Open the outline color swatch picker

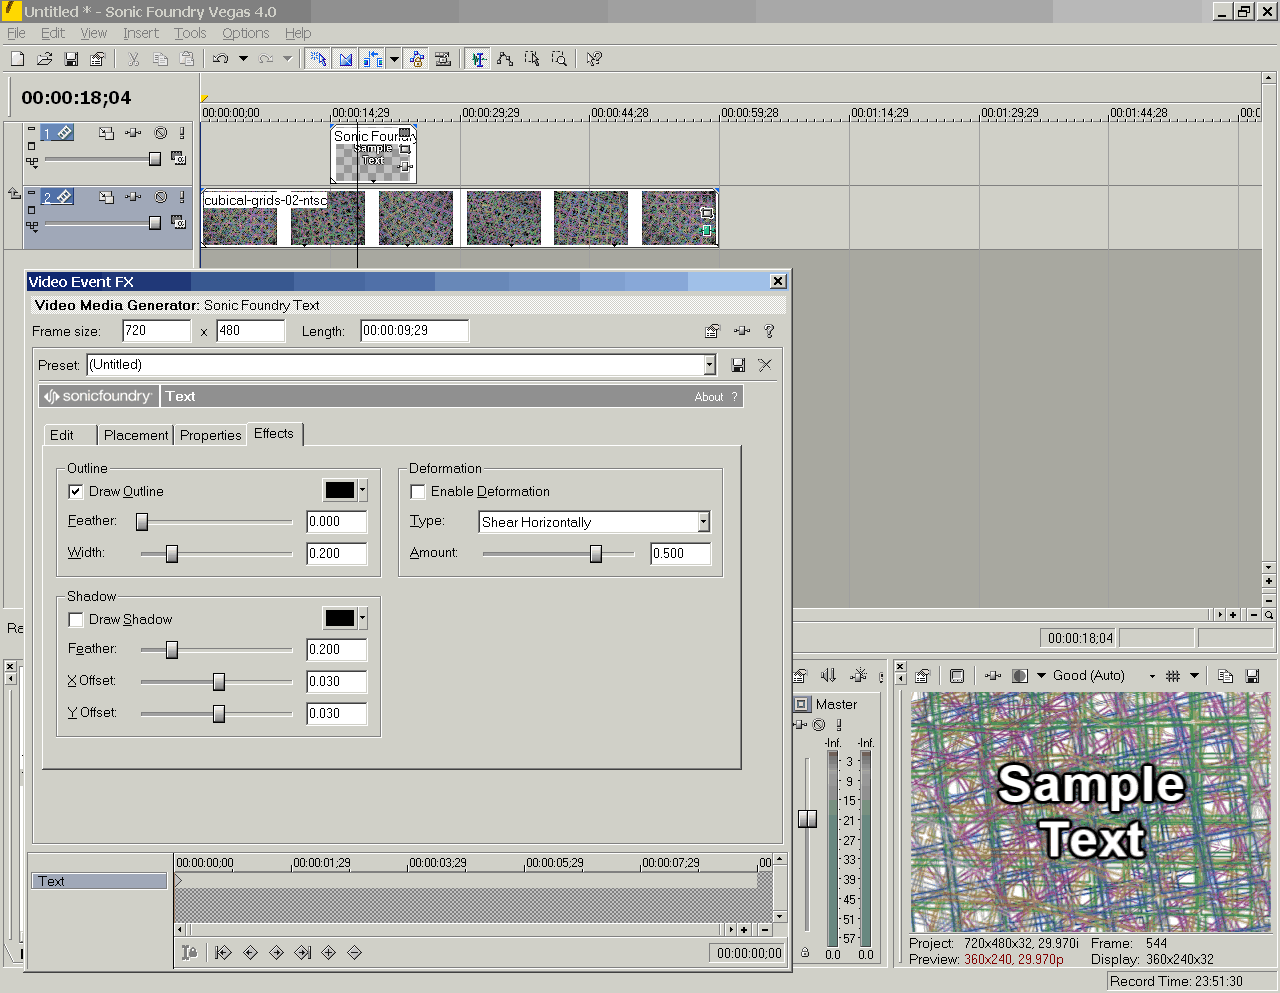point(345,490)
